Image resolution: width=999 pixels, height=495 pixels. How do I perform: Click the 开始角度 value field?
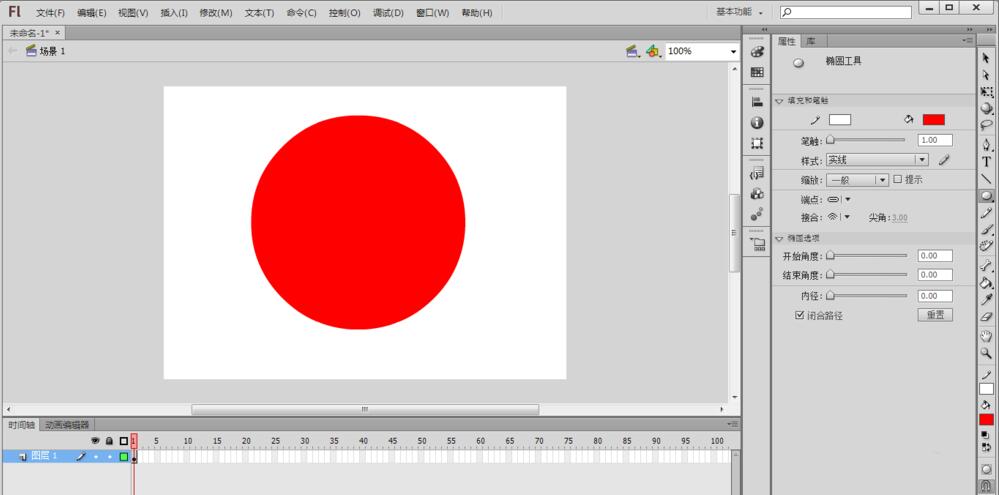point(935,255)
